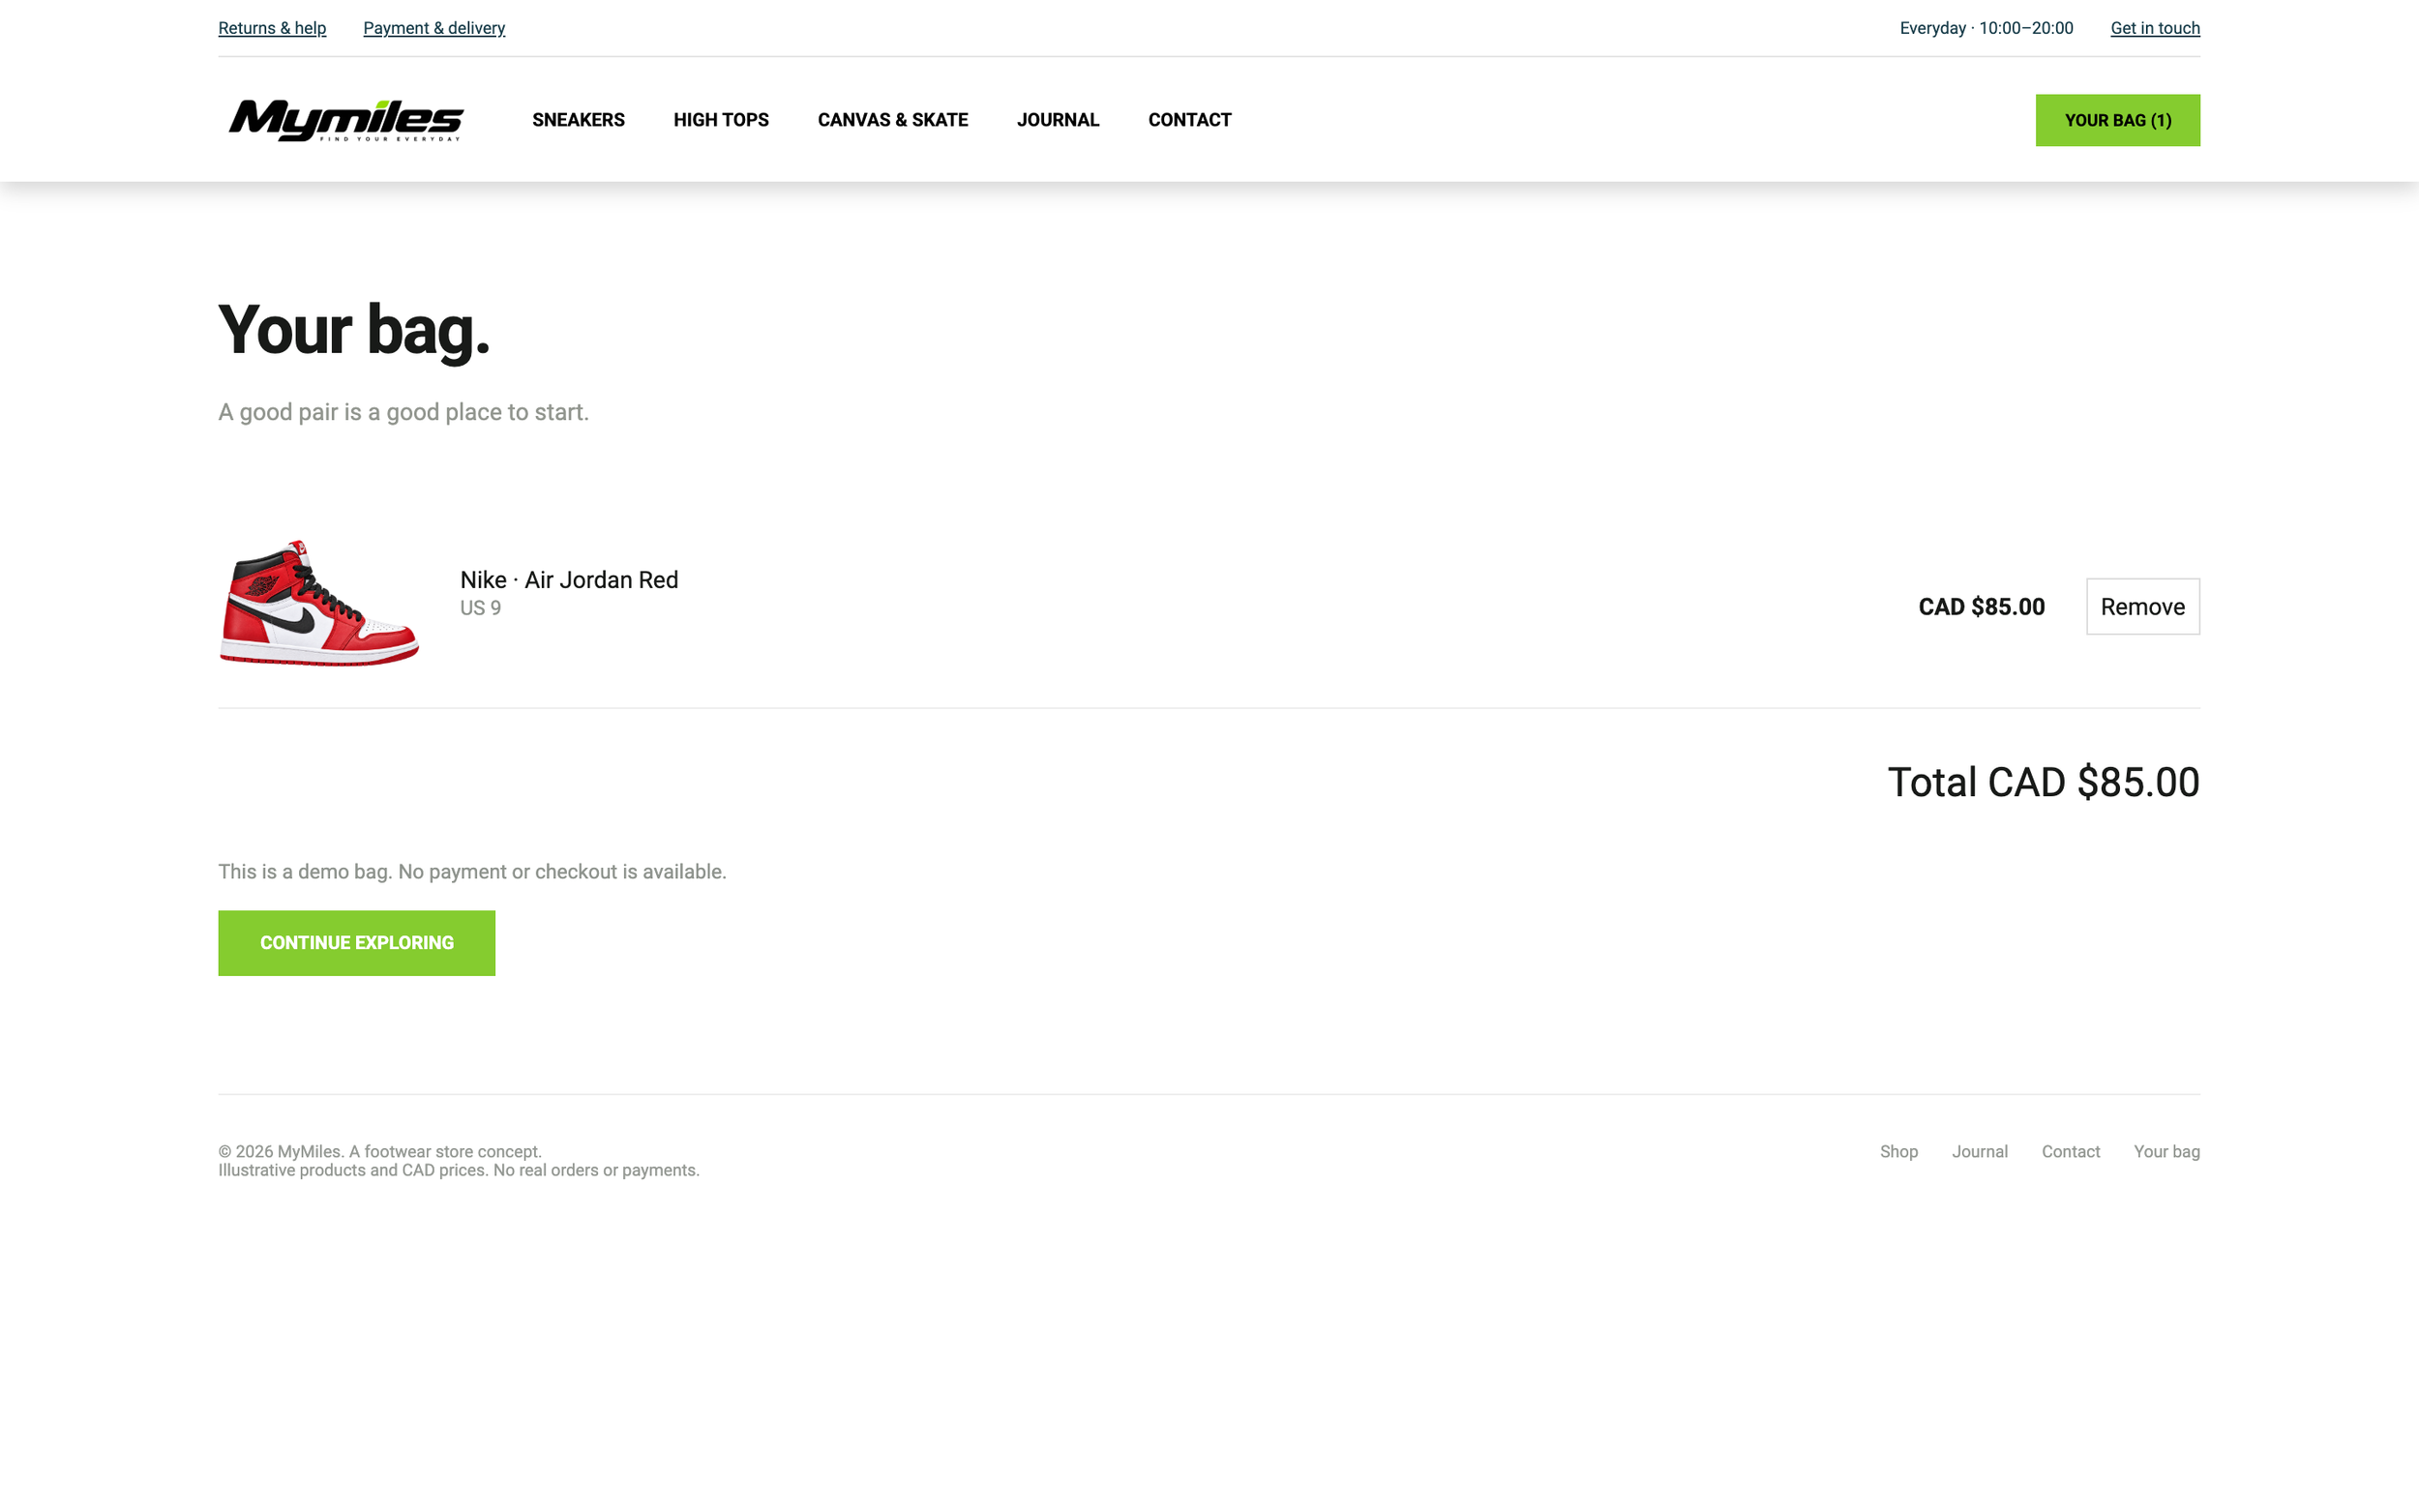Open the Journal nav item

click(x=1058, y=120)
